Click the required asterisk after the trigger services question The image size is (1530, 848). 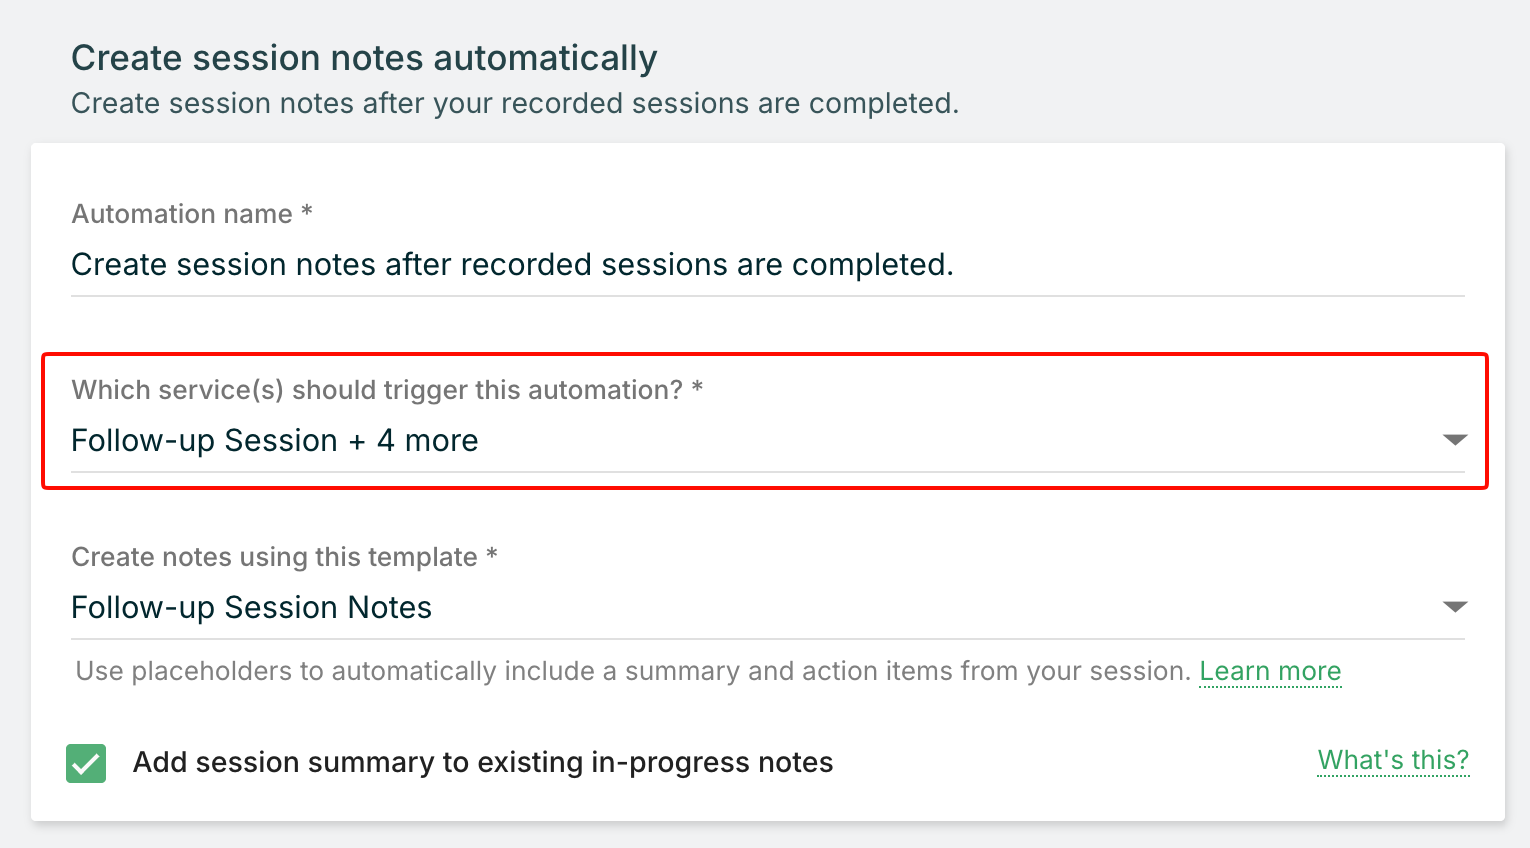[x=697, y=387]
